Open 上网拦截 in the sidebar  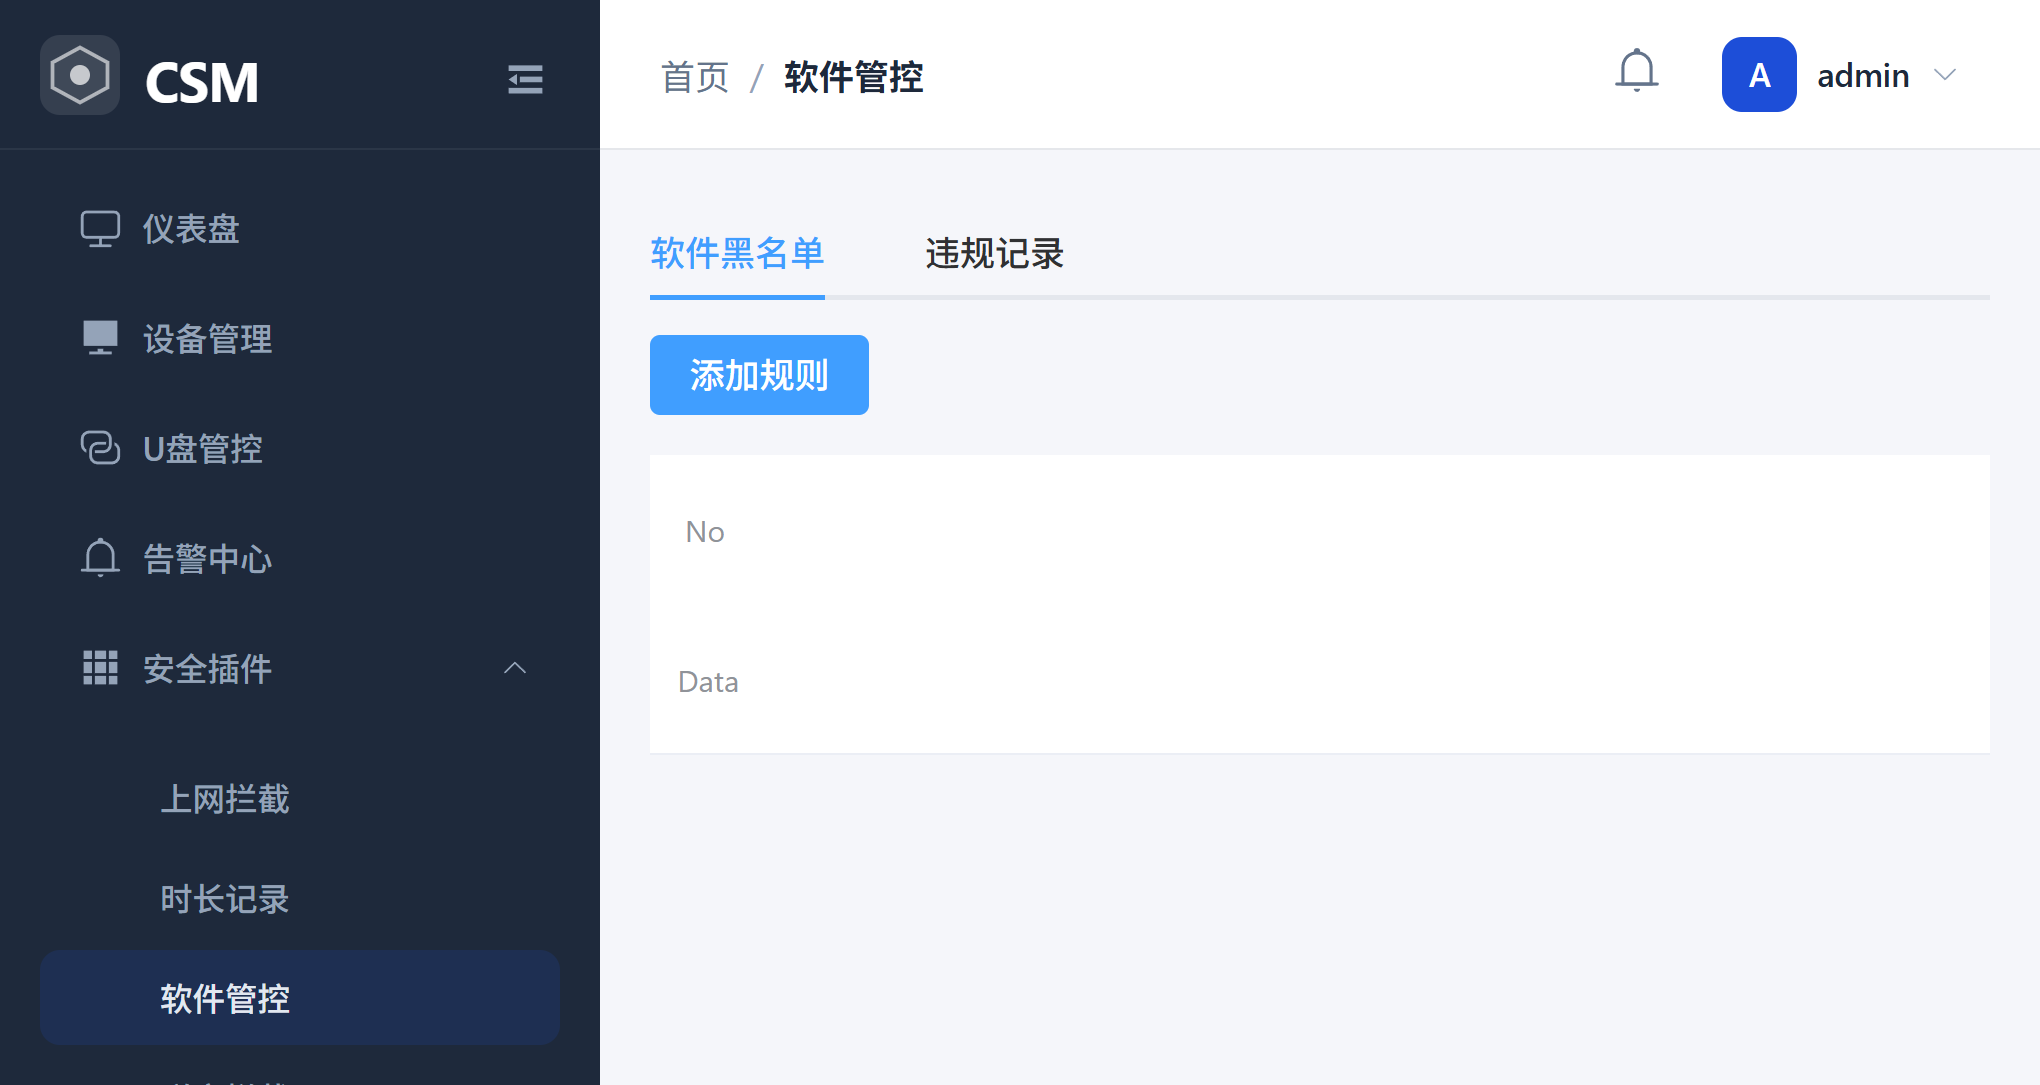[225, 799]
